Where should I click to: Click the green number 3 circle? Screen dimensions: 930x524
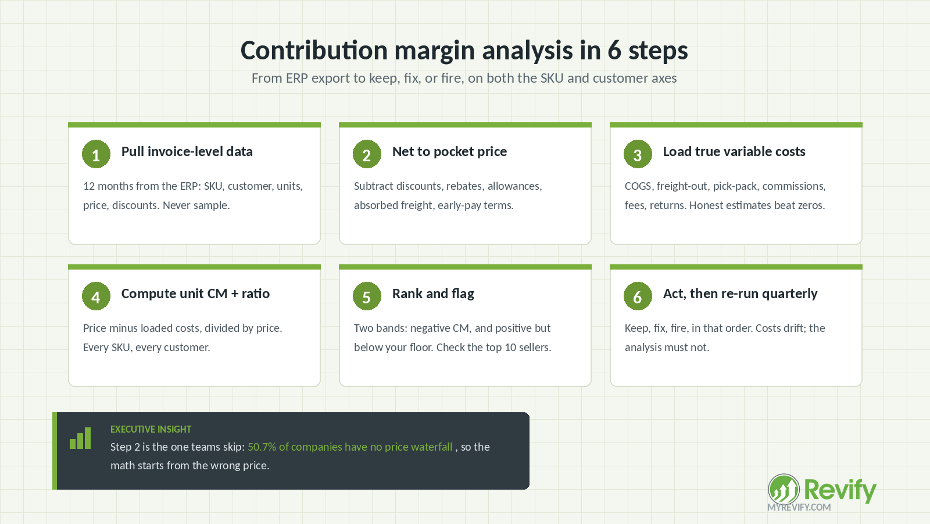pos(638,154)
